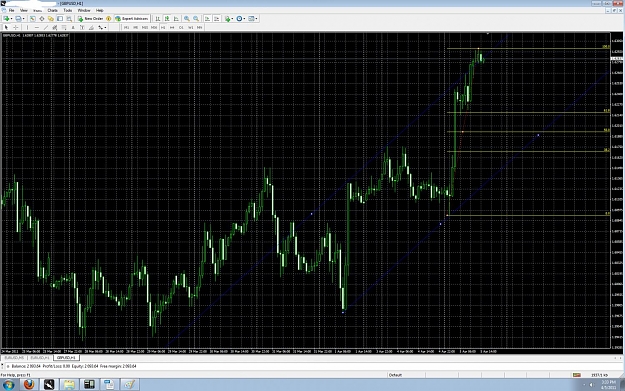Viewport: 625px width, 391px height.
Task: Open the Help menu
Action: [100, 10]
